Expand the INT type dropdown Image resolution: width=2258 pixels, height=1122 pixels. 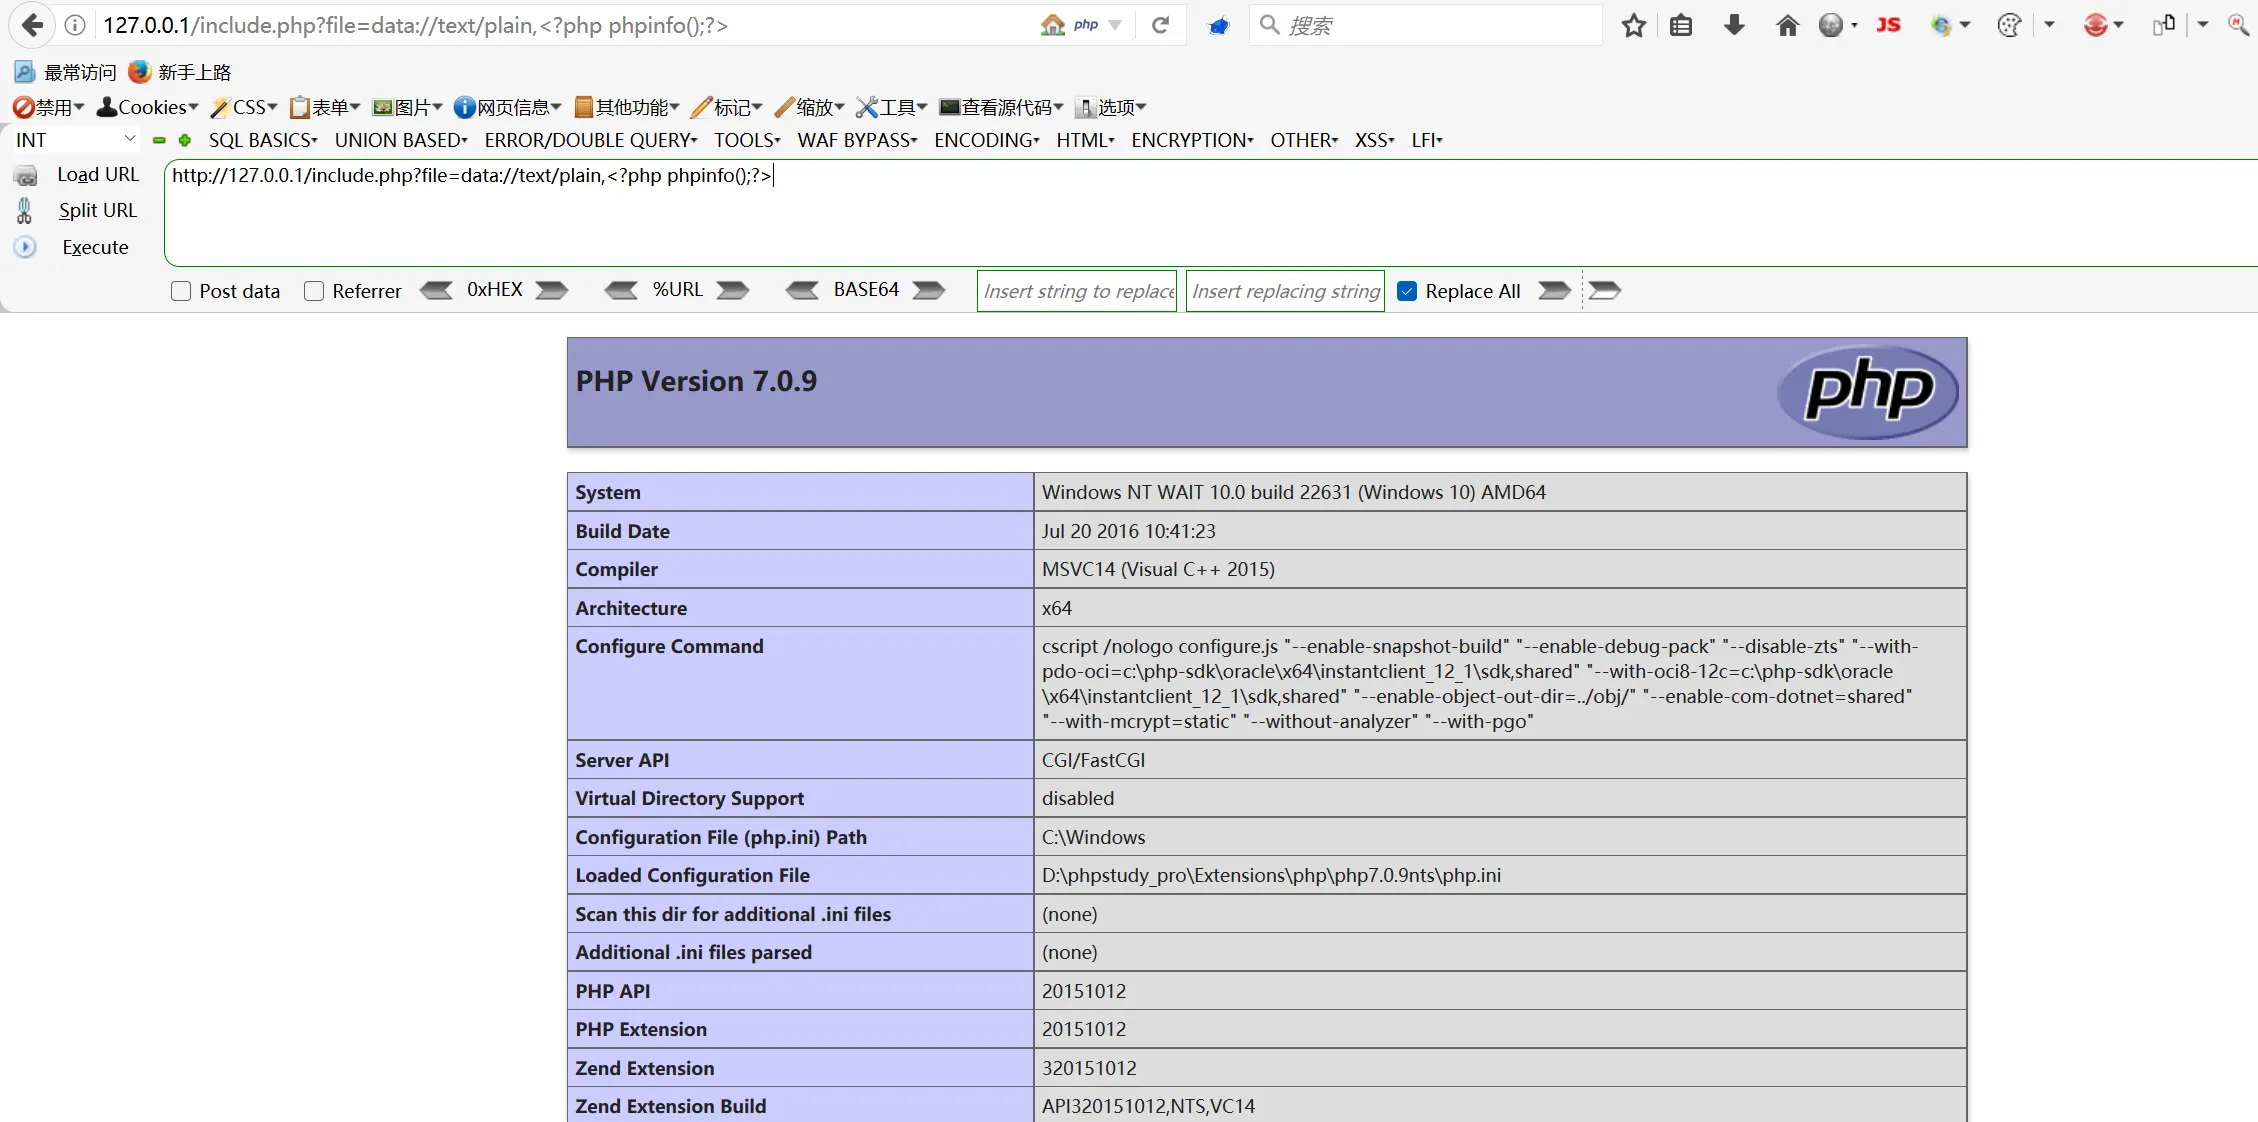point(75,140)
